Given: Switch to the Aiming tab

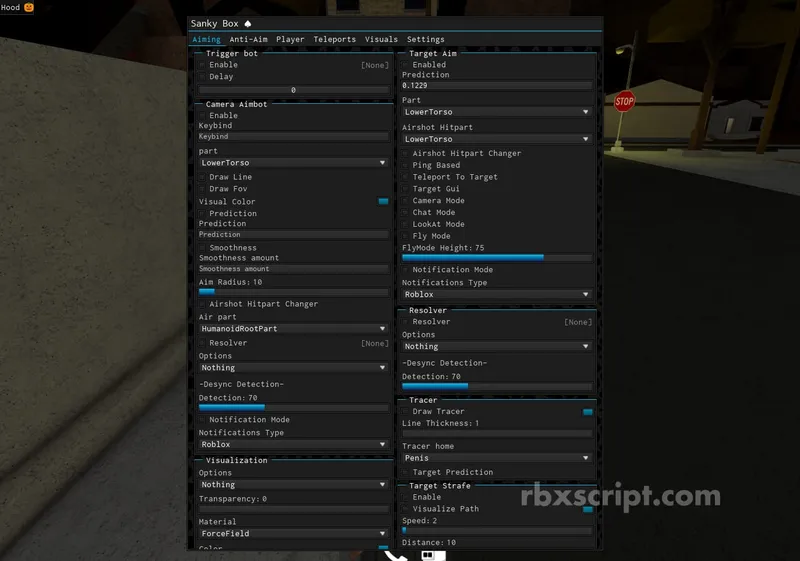Looking at the screenshot, I should [x=206, y=39].
